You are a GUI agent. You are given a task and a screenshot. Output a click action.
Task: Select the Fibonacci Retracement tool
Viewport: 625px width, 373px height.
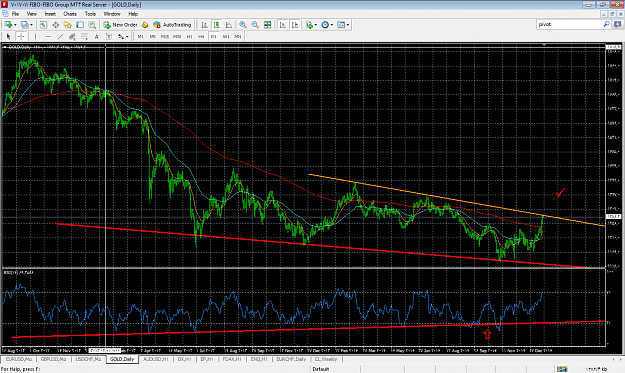[85, 36]
